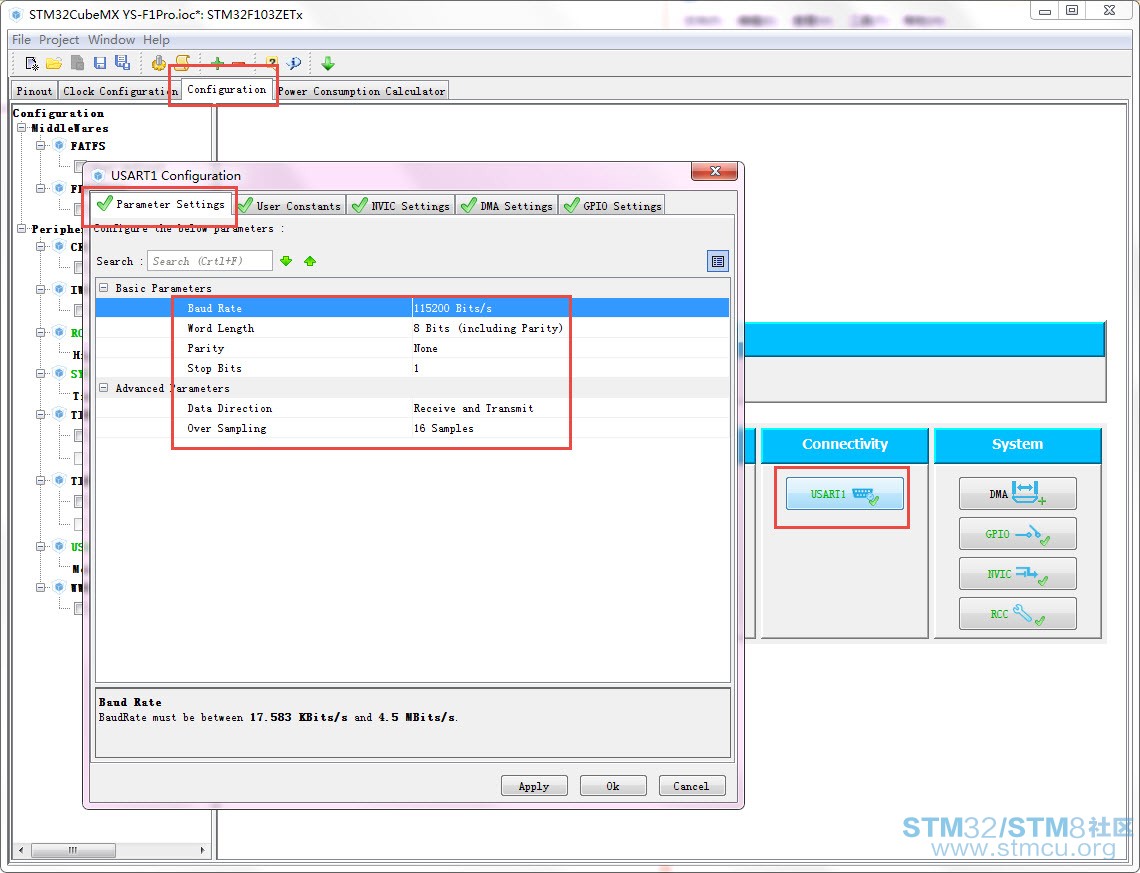The height and width of the screenshot is (873, 1140).
Task: Click into the parameter Search field
Action: (209, 261)
